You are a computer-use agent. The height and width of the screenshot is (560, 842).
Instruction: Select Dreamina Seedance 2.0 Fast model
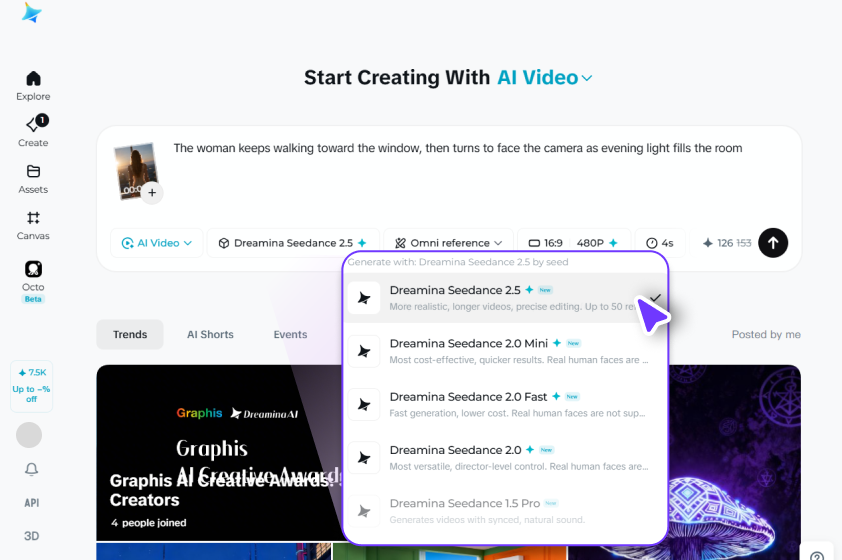[x=505, y=404]
